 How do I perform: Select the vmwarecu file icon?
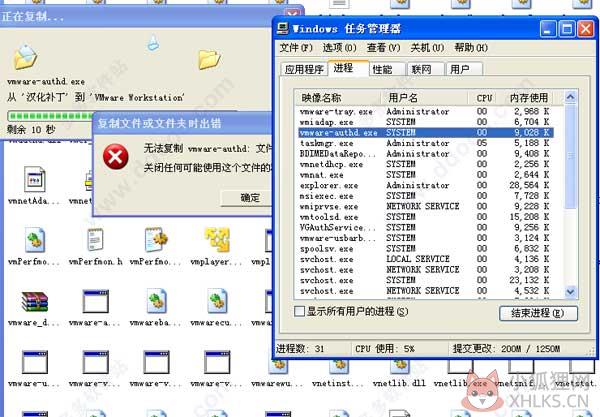217,301
